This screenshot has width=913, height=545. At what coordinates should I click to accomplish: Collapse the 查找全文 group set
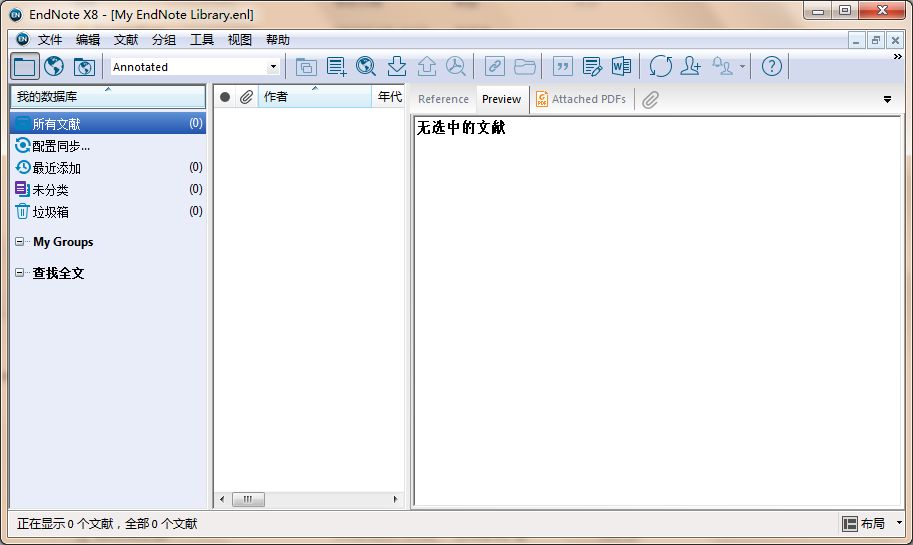click(19, 272)
